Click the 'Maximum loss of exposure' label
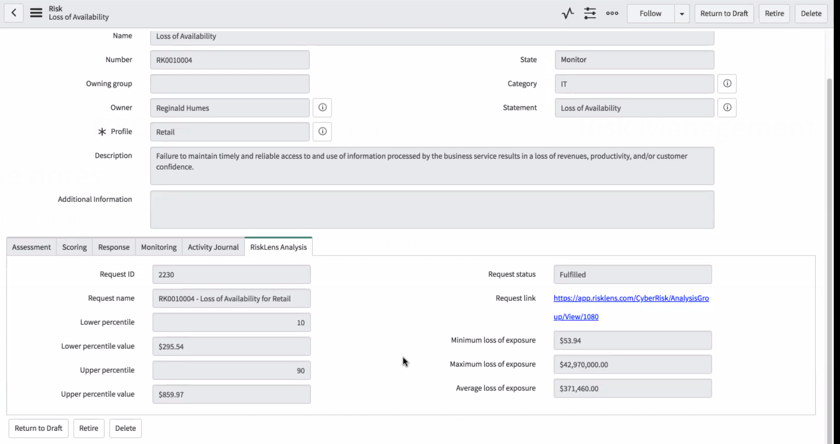 tap(492, 364)
